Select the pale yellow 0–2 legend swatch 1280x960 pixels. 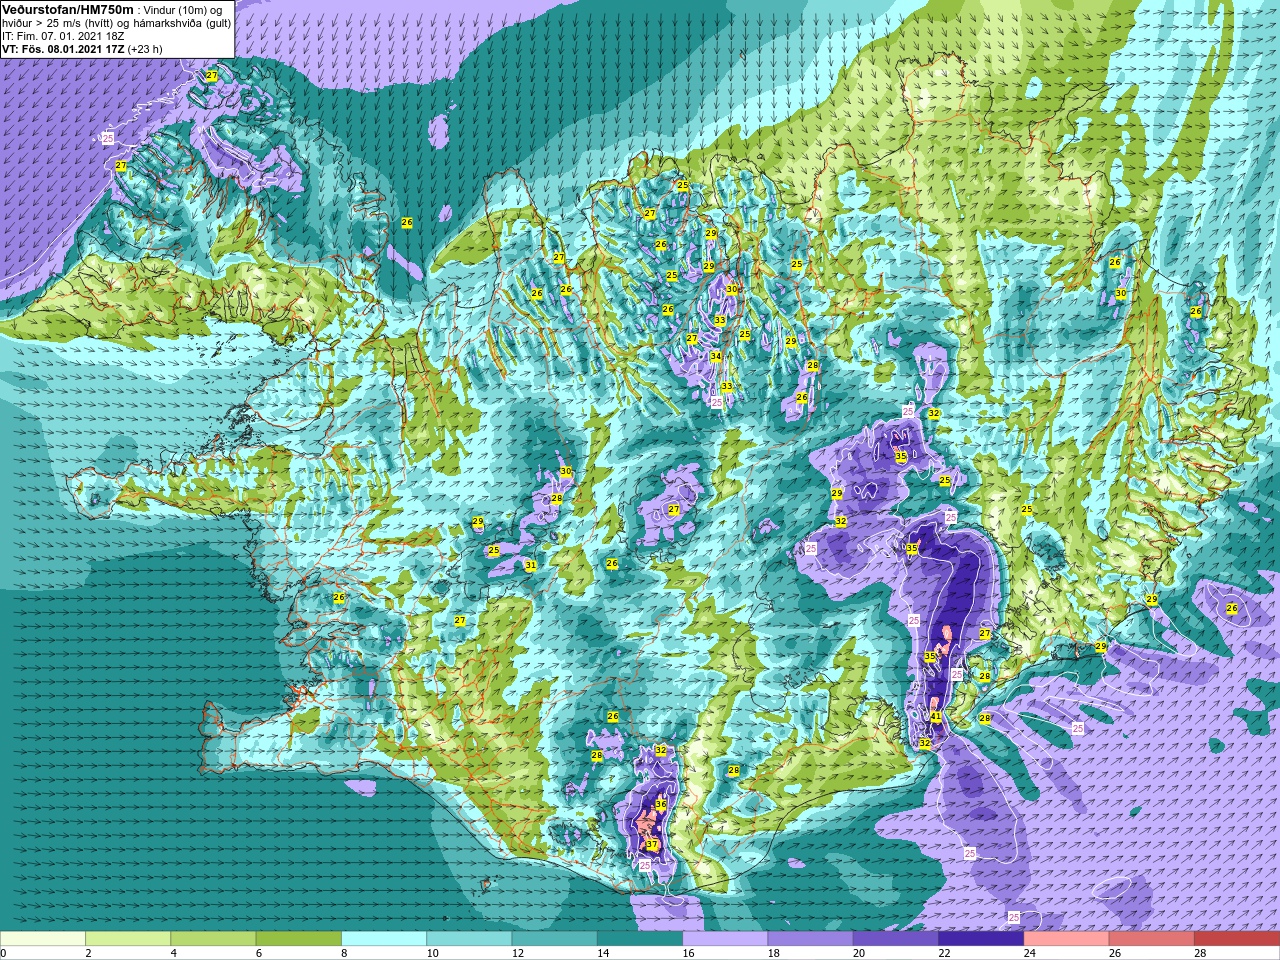tap(42, 939)
